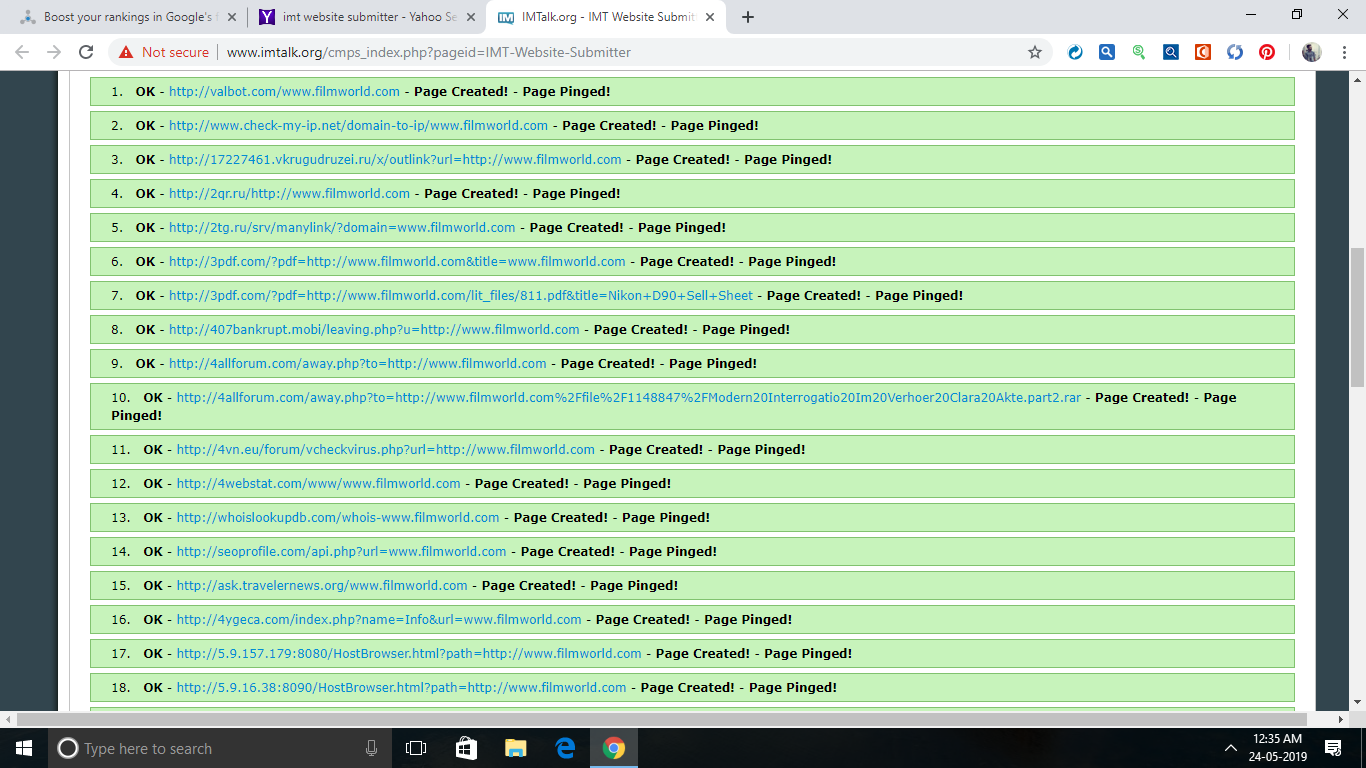The width and height of the screenshot is (1366, 768).
Task: Open the Chrome three-dot menu
Action: (x=1344, y=52)
